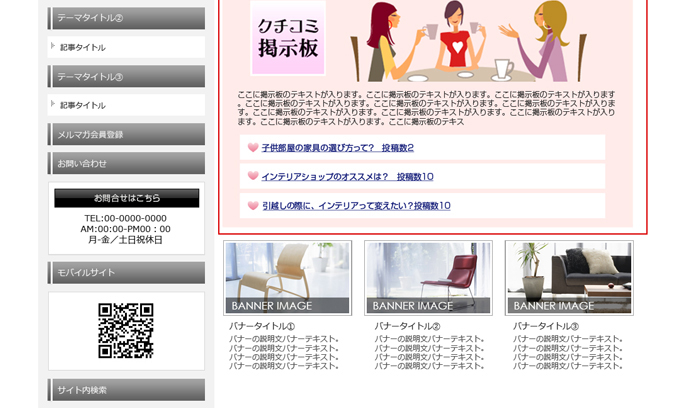The image size is (680, 408).
Task: Click the red chair banner image
Action: click(x=428, y=278)
